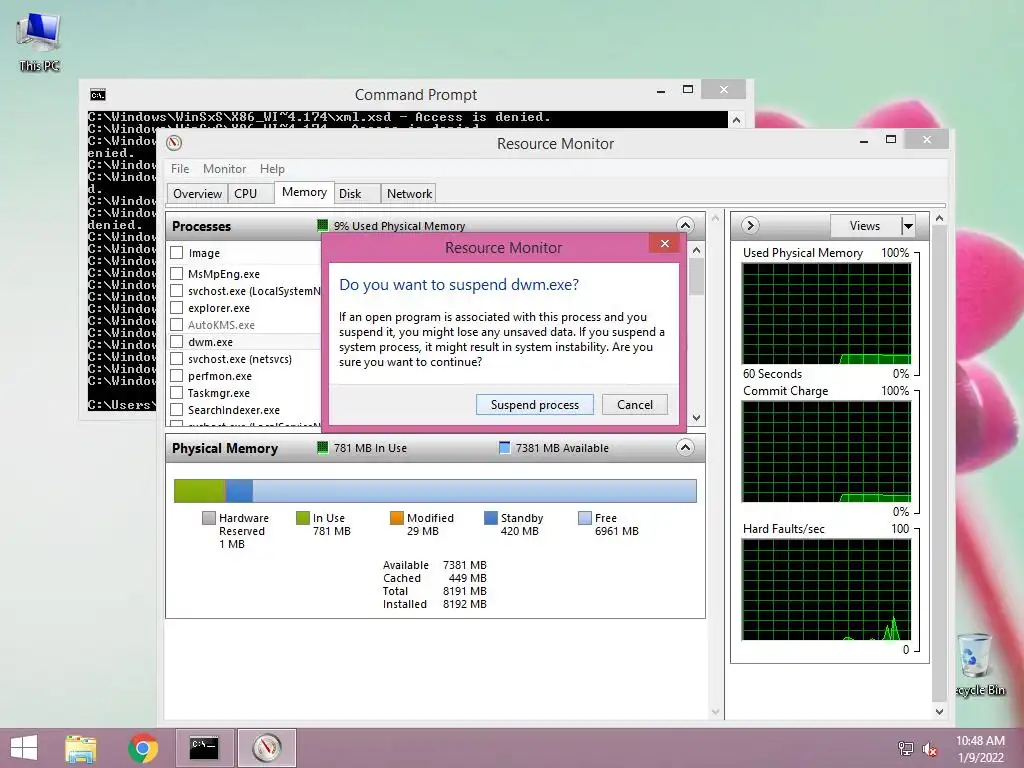Close the suspend dwm.exe dialog
The height and width of the screenshot is (768, 1024).
[665, 244]
